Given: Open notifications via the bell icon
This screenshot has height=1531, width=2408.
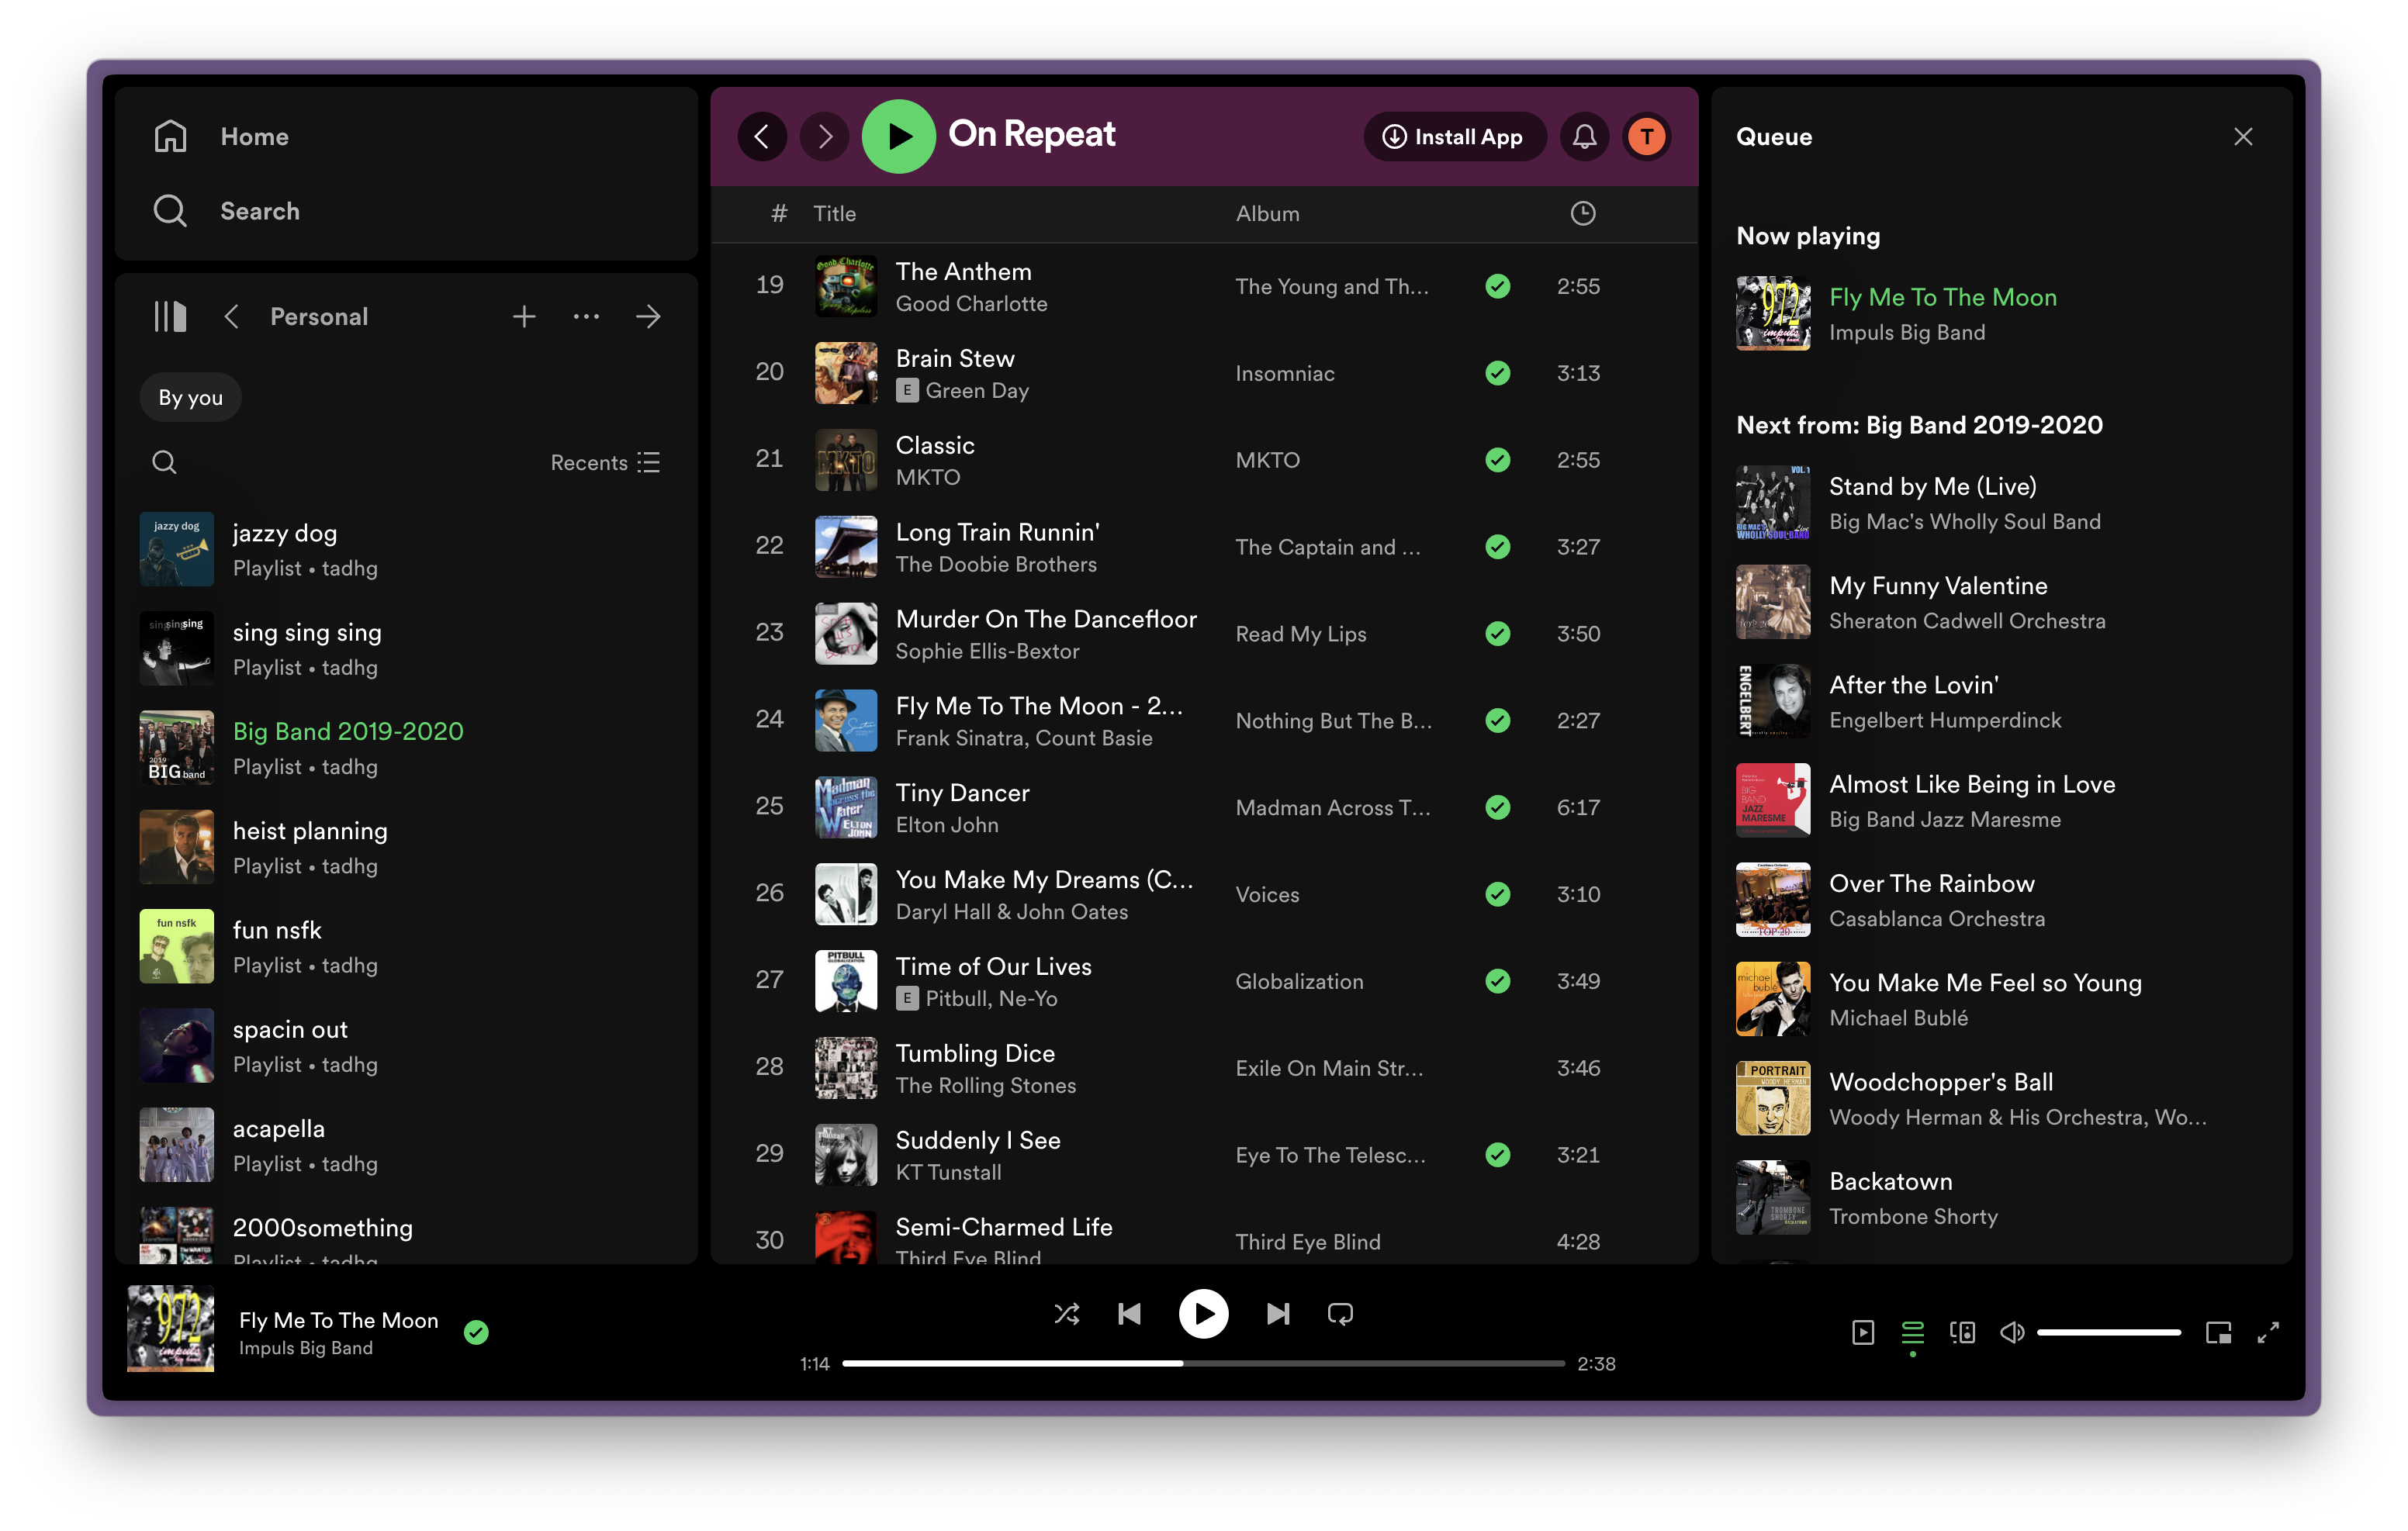Looking at the screenshot, I should click(x=1584, y=136).
